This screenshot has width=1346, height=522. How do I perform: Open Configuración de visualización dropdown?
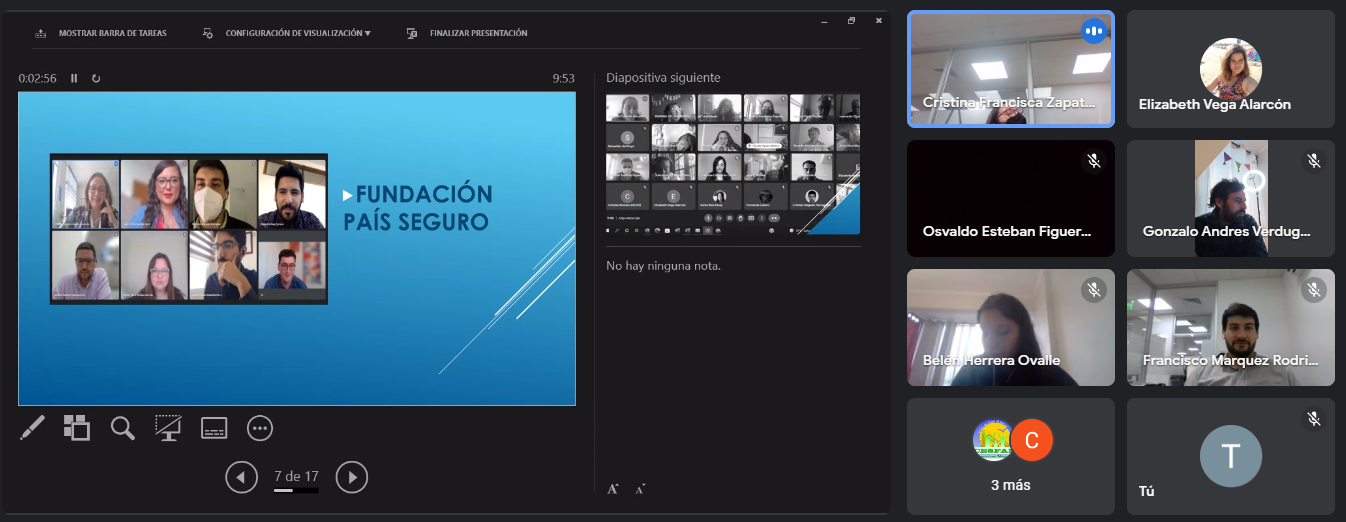(286, 33)
